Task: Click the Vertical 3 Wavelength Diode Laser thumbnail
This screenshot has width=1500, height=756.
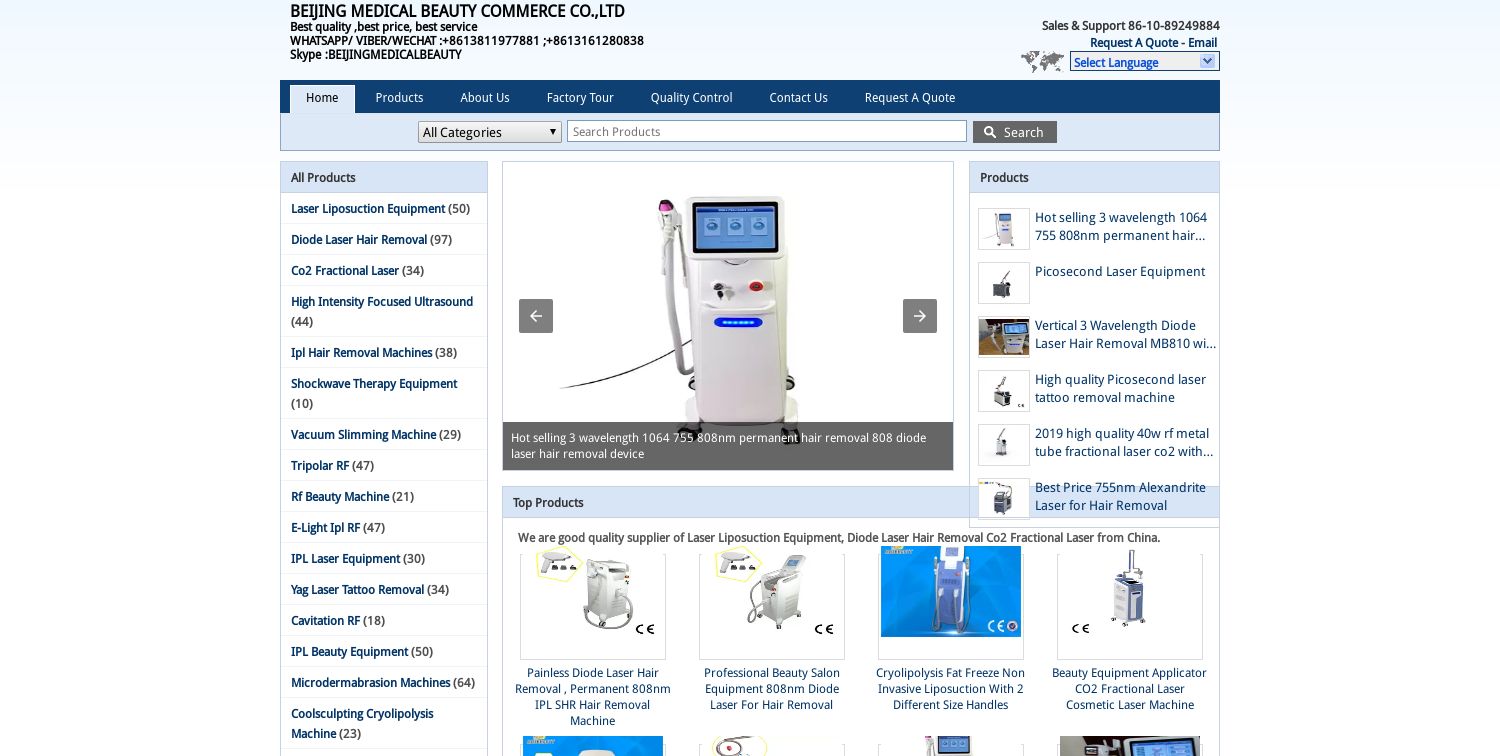Action: pos(1004,337)
